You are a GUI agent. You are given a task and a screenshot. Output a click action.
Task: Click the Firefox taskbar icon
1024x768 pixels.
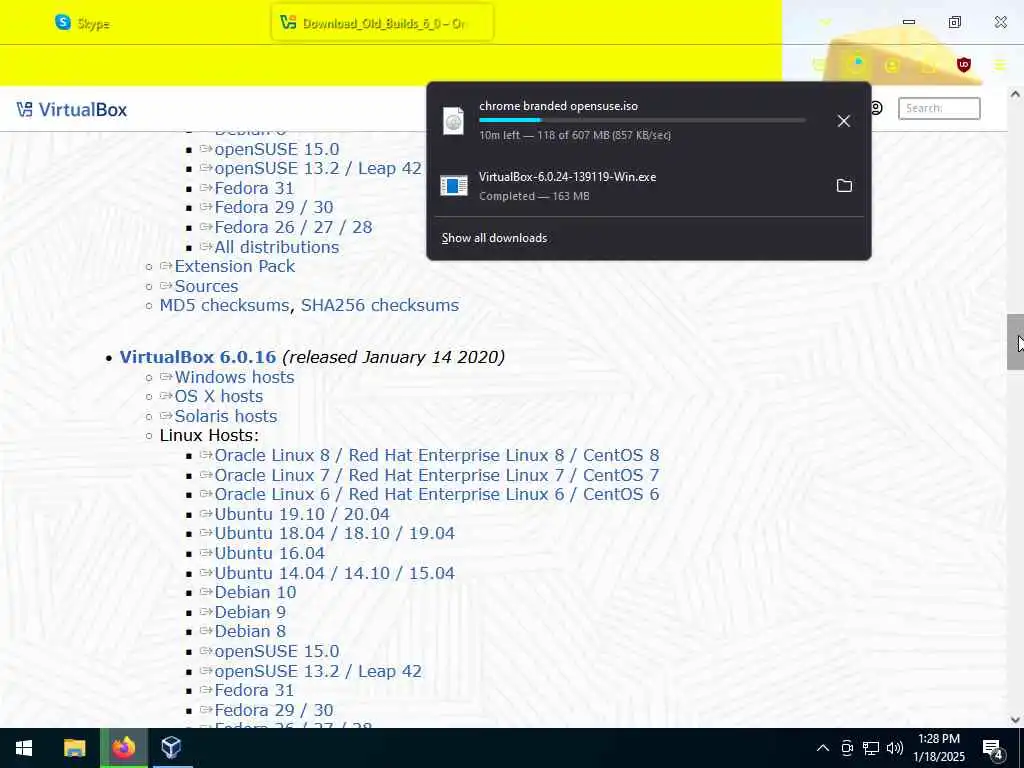click(x=123, y=748)
